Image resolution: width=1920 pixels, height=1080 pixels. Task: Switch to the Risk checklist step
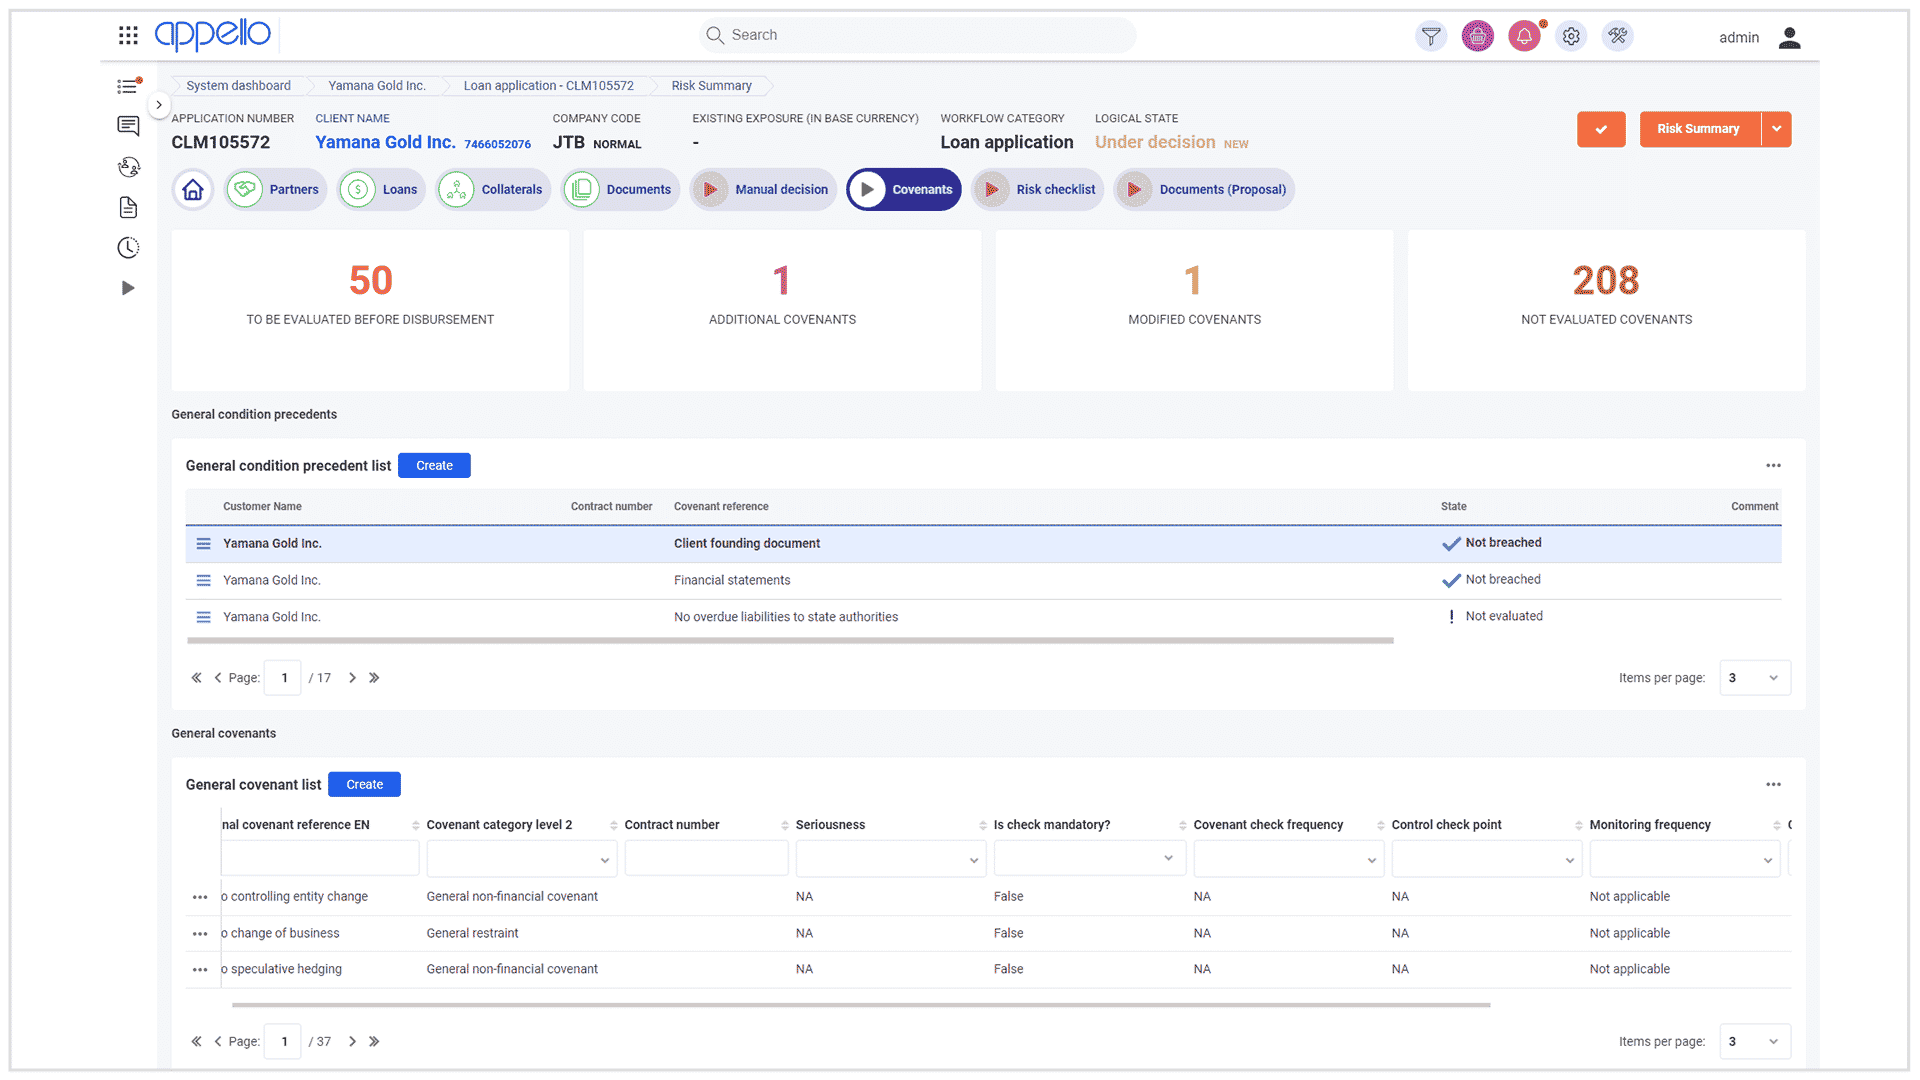pyautogui.click(x=1038, y=190)
